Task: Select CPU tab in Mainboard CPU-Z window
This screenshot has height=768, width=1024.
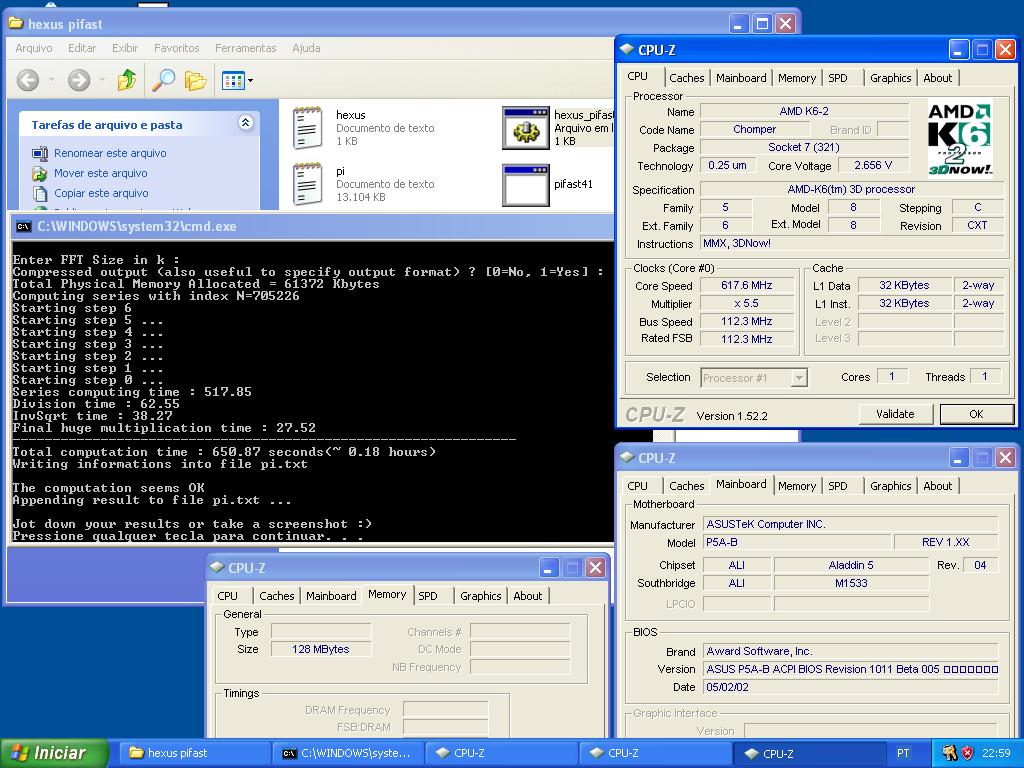Action: click(x=637, y=486)
